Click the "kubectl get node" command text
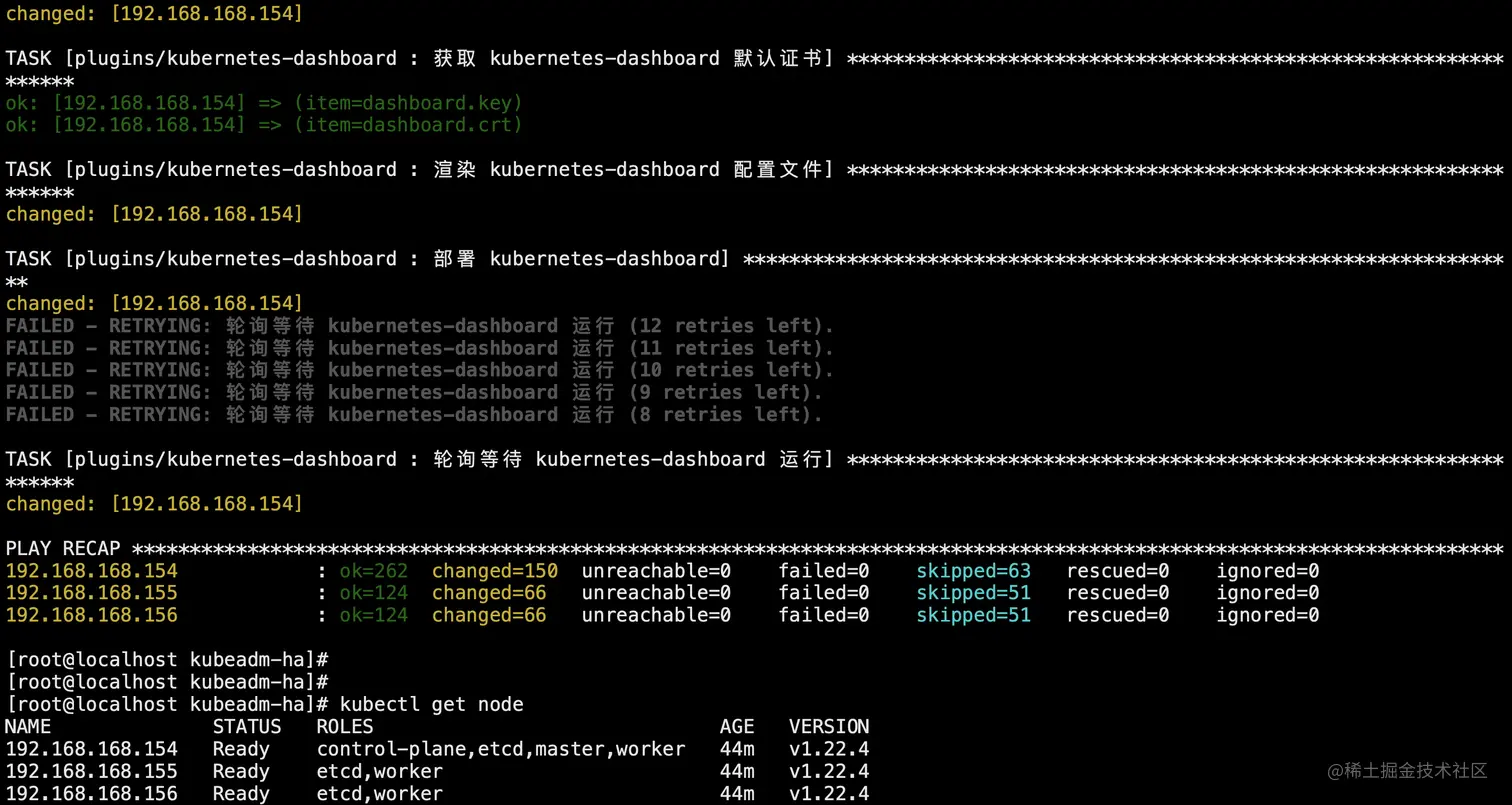The width and height of the screenshot is (1512, 805). coord(432,705)
